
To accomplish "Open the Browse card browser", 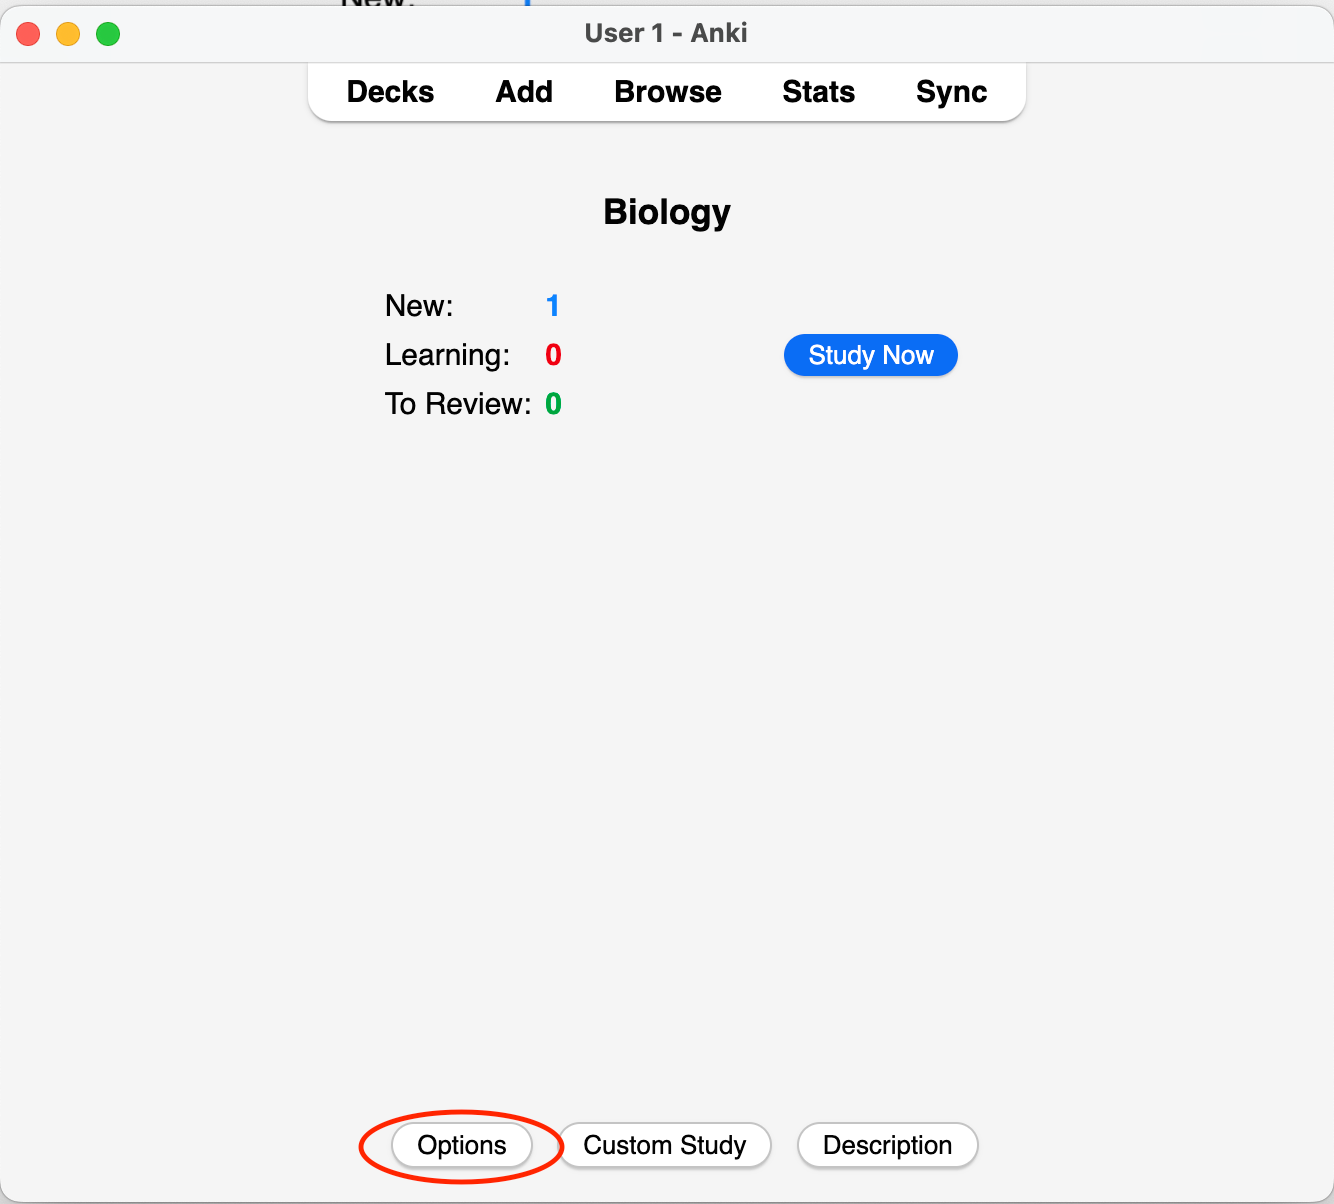I will [x=668, y=92].
